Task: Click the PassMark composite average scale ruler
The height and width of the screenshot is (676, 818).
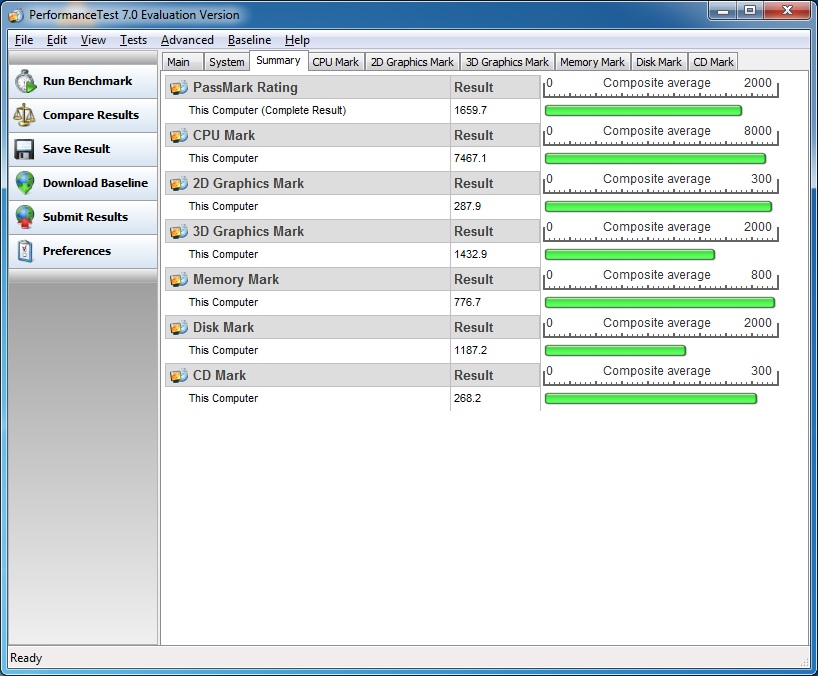Action: click(660, 87)
